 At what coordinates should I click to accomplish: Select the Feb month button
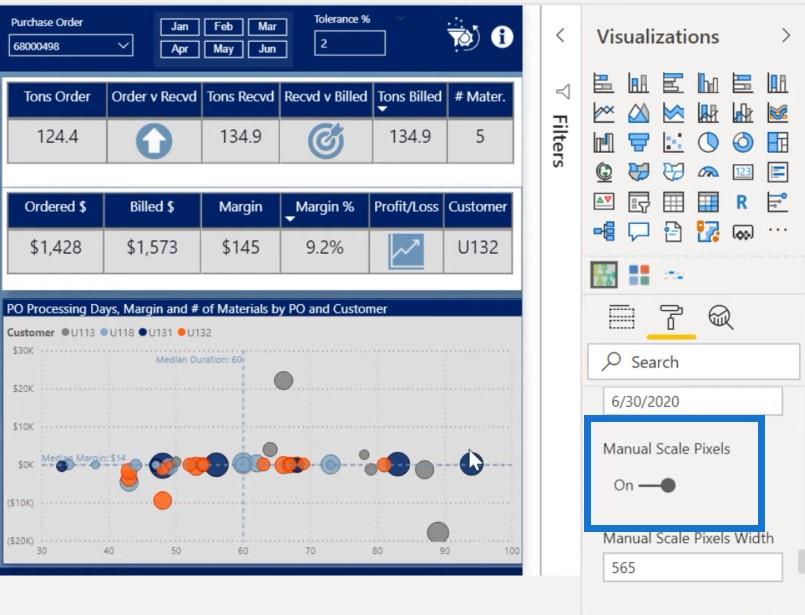pyautogui.click(x=223, y=27)
